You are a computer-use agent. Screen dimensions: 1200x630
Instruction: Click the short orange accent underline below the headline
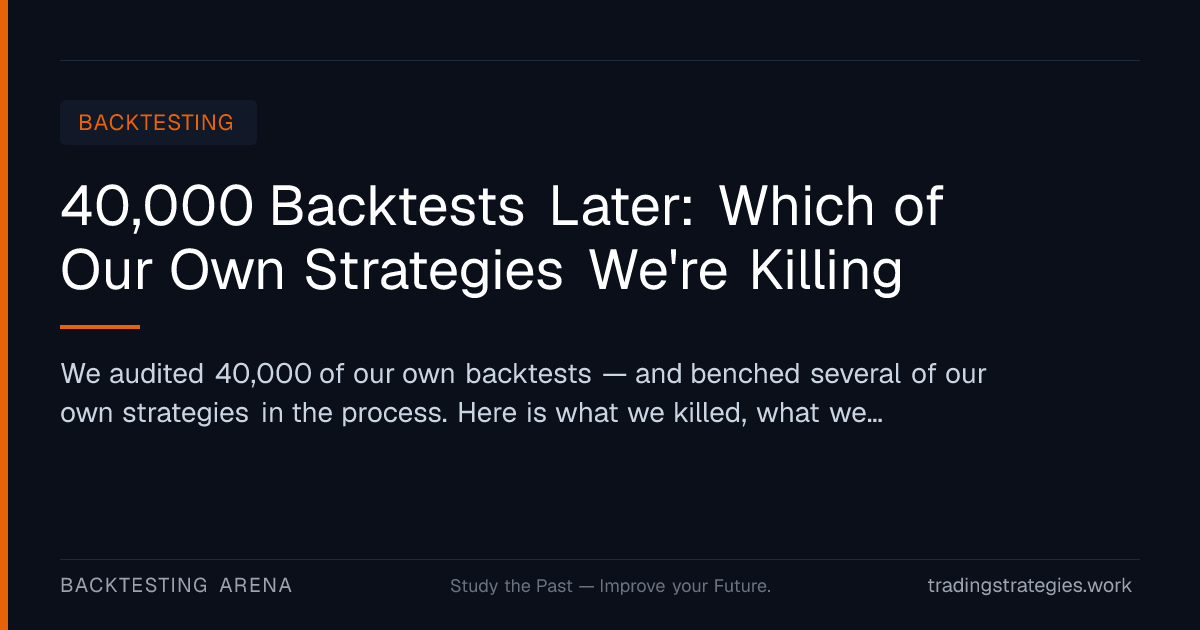(100, 326)
